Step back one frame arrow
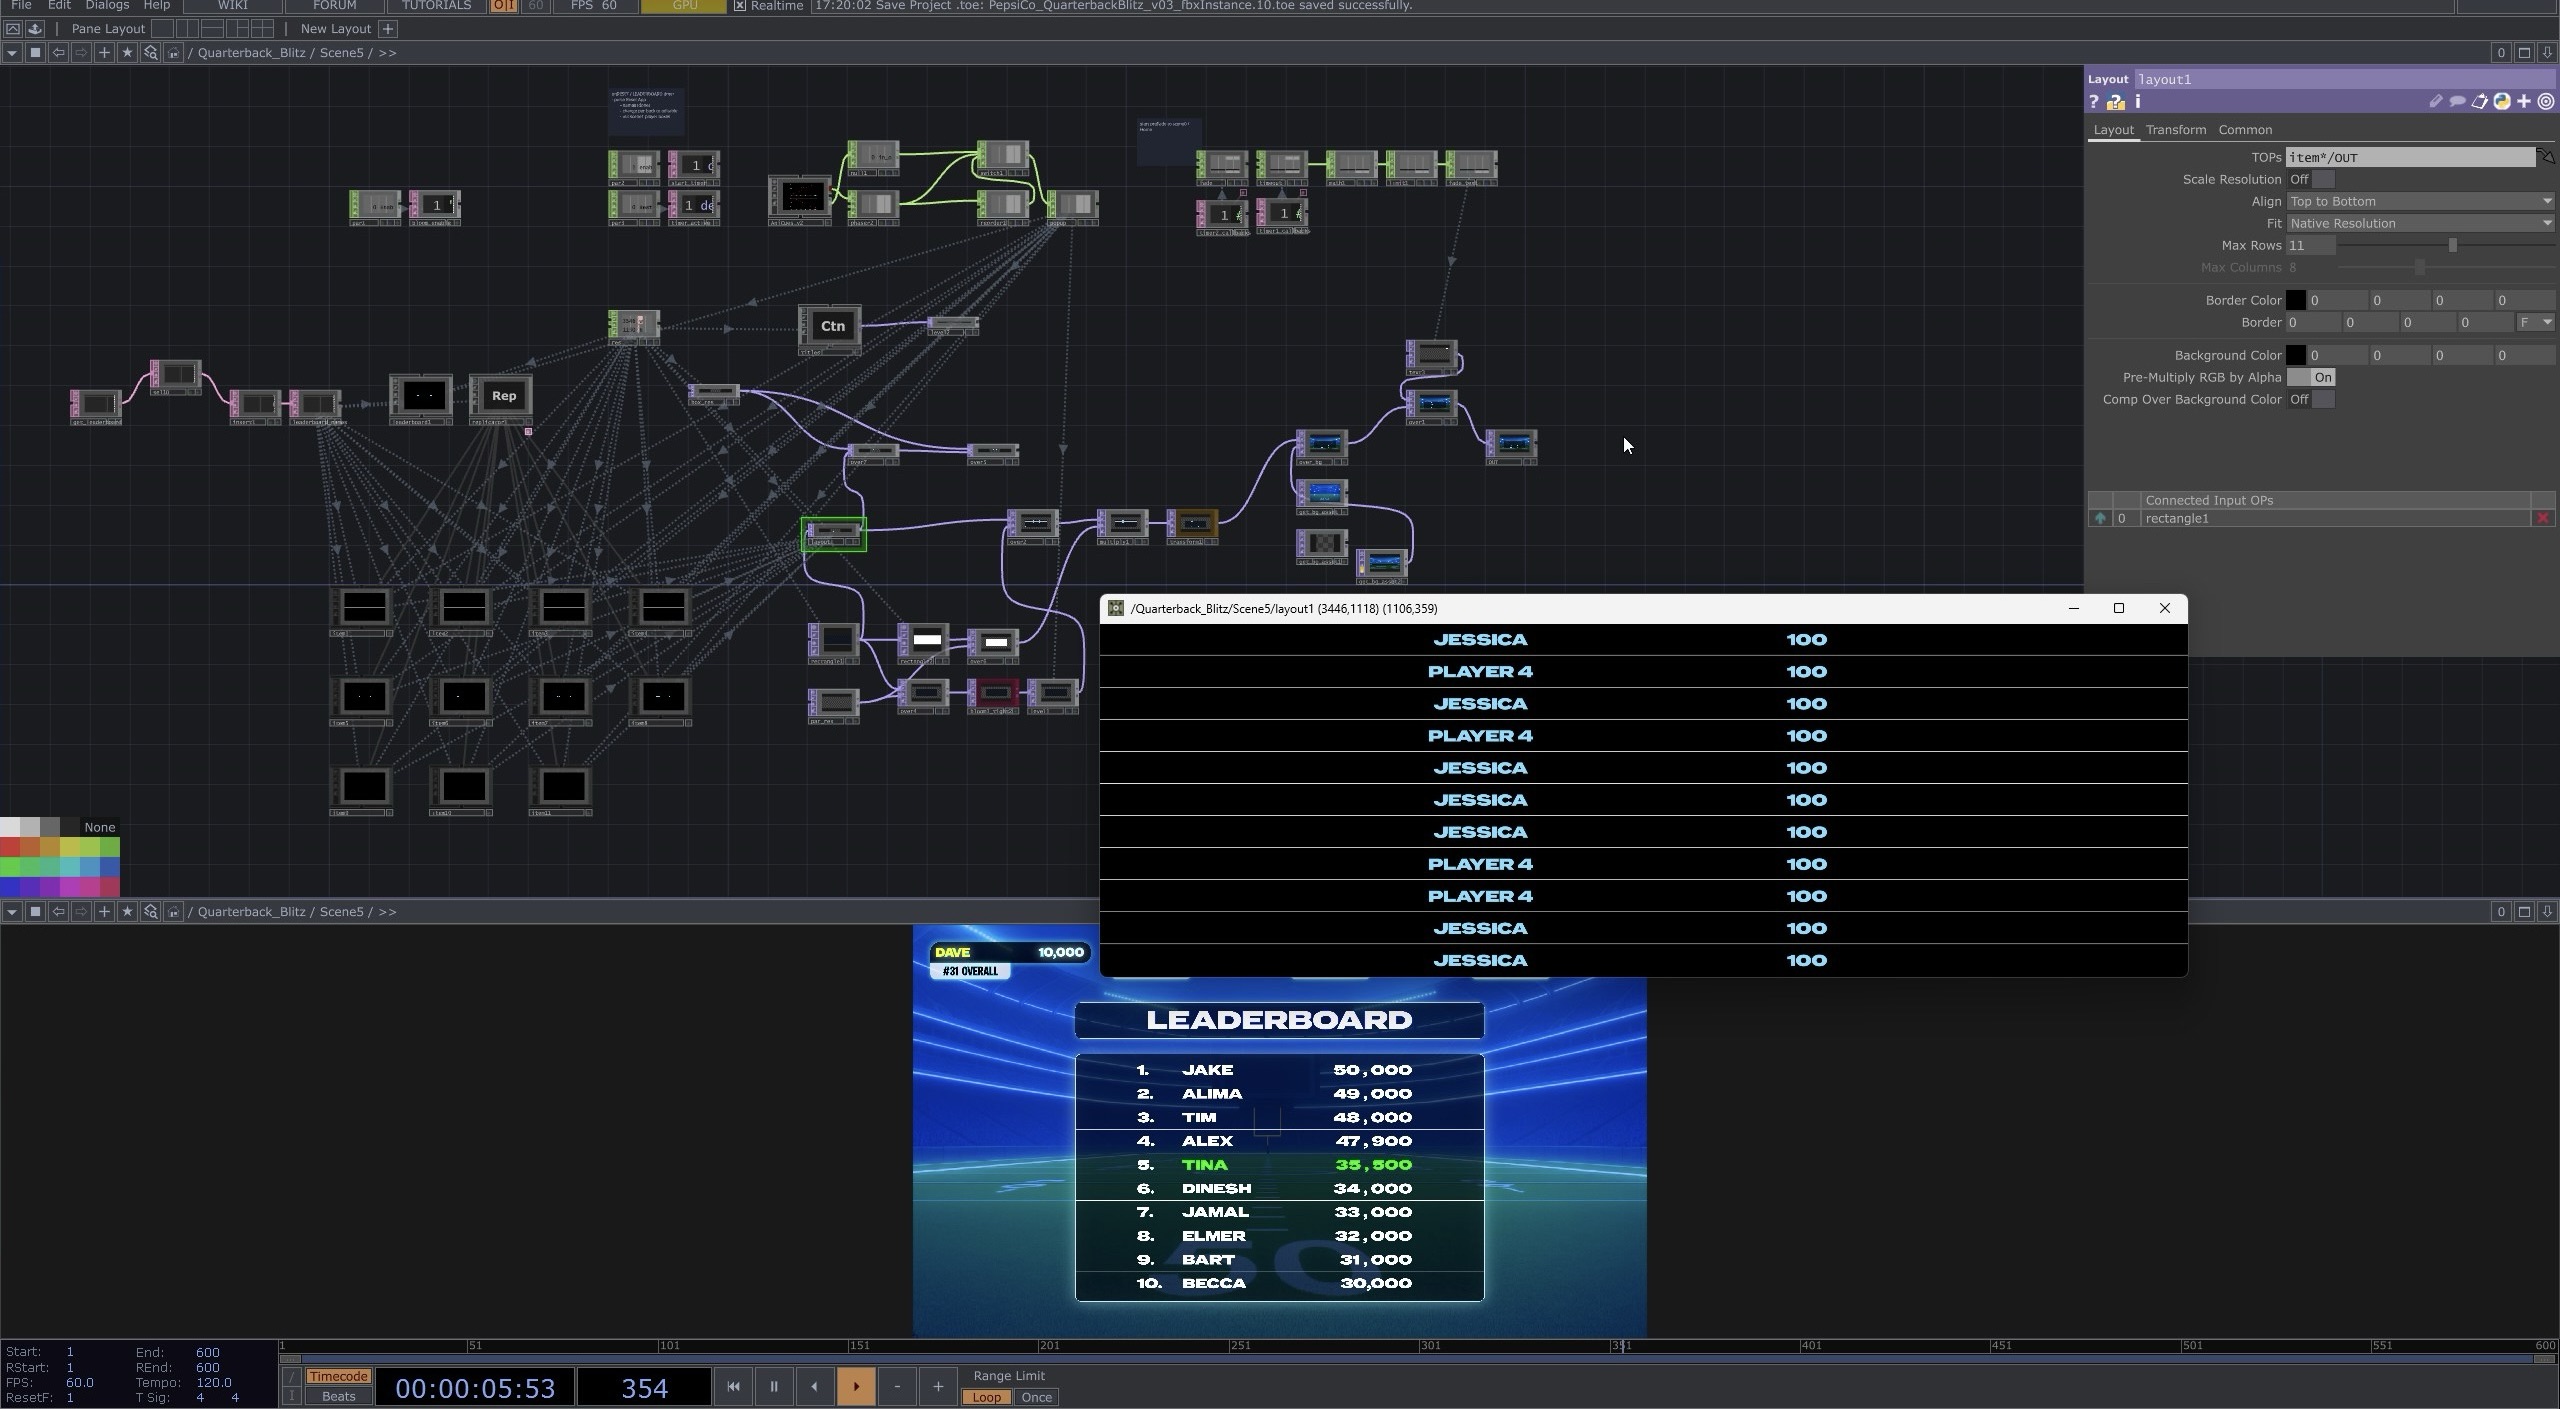The image size is (2560, 1409). click(814, 1386)
